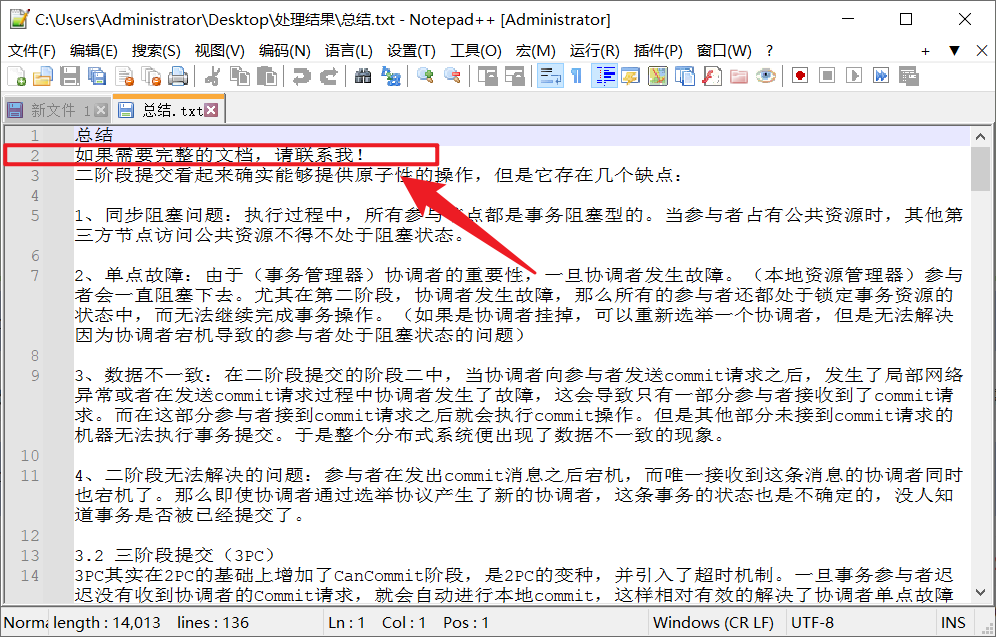Click the X button beside the ▼ arrow
996x637 pixels.
pos(981,51)
